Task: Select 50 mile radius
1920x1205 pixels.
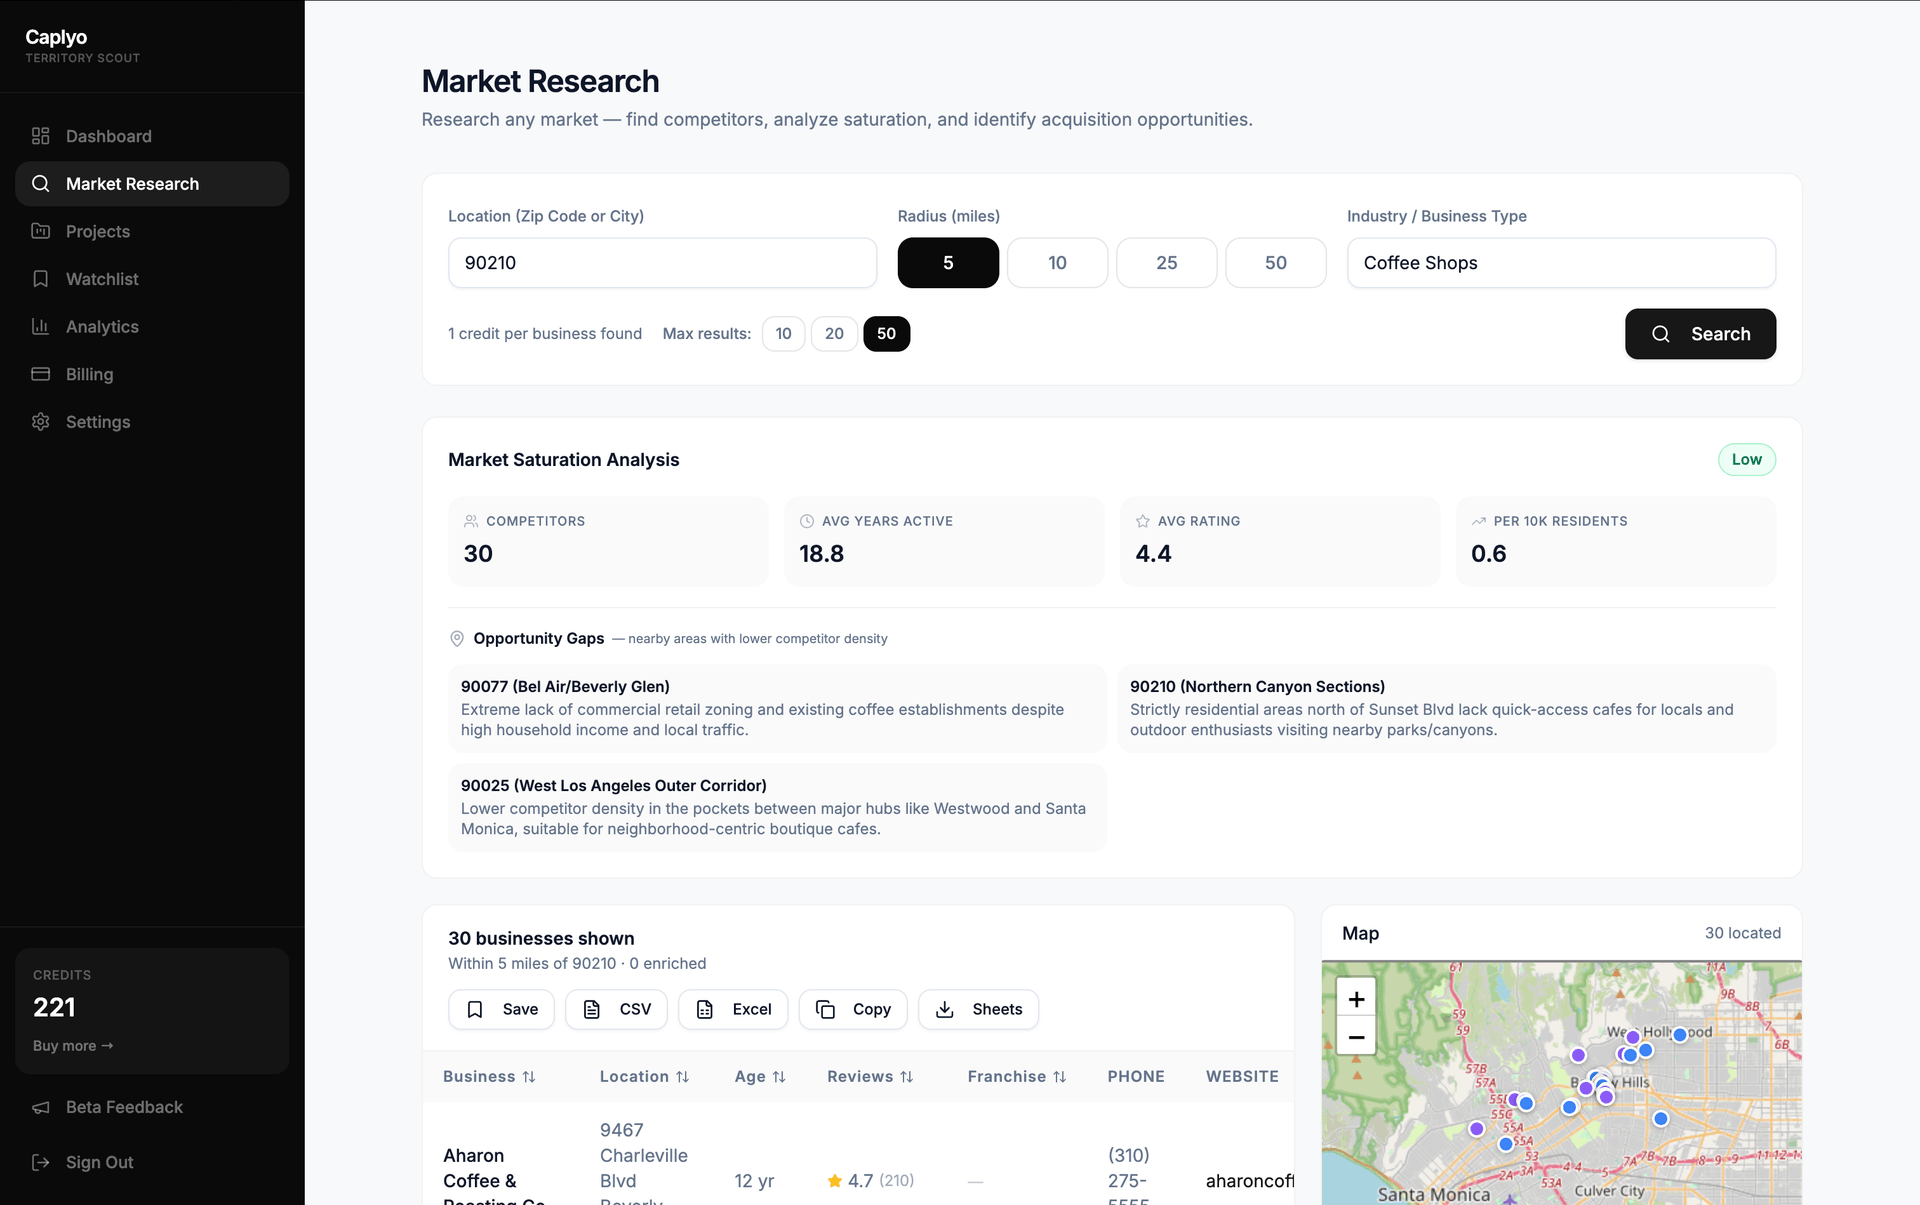Action: tap(1276, 263)
